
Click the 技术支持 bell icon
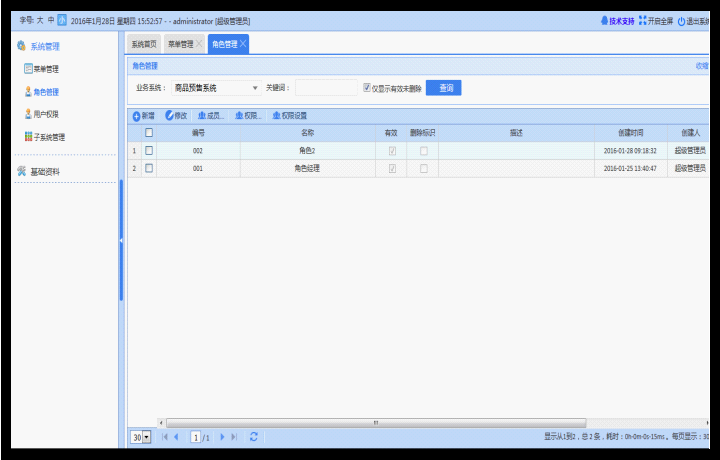tap(604, 21)
